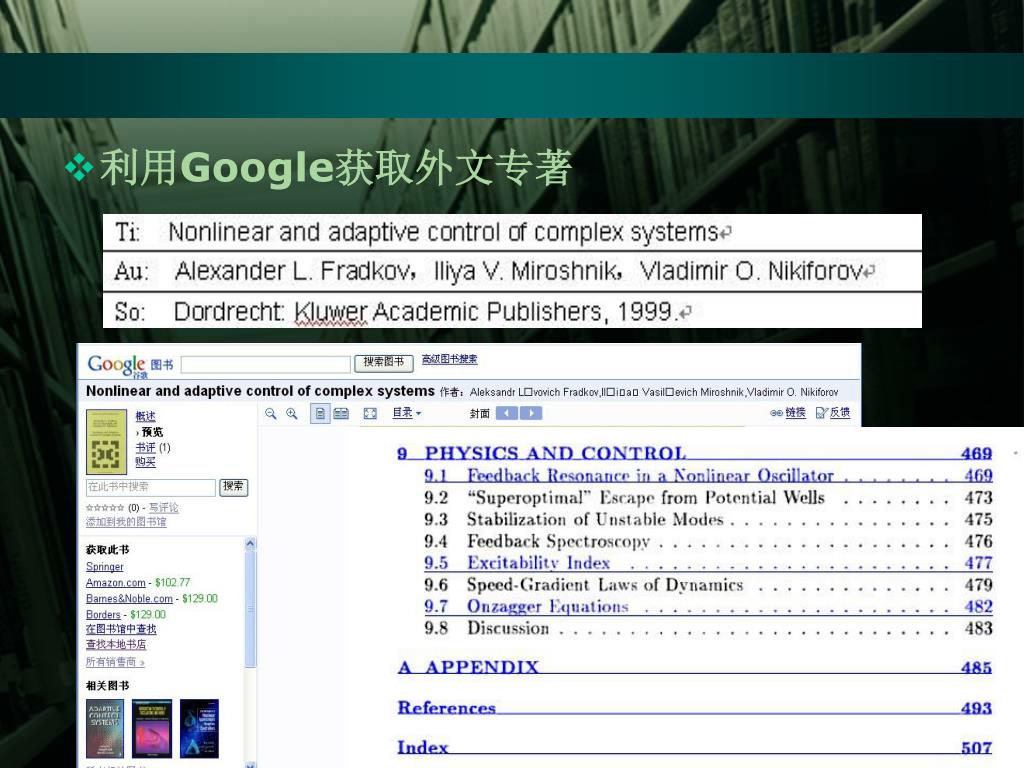This screenshot has height=768, width=1024.
Task: Click the '9.4 Feedback Spectroscopy' line
Action: point(708,541)
